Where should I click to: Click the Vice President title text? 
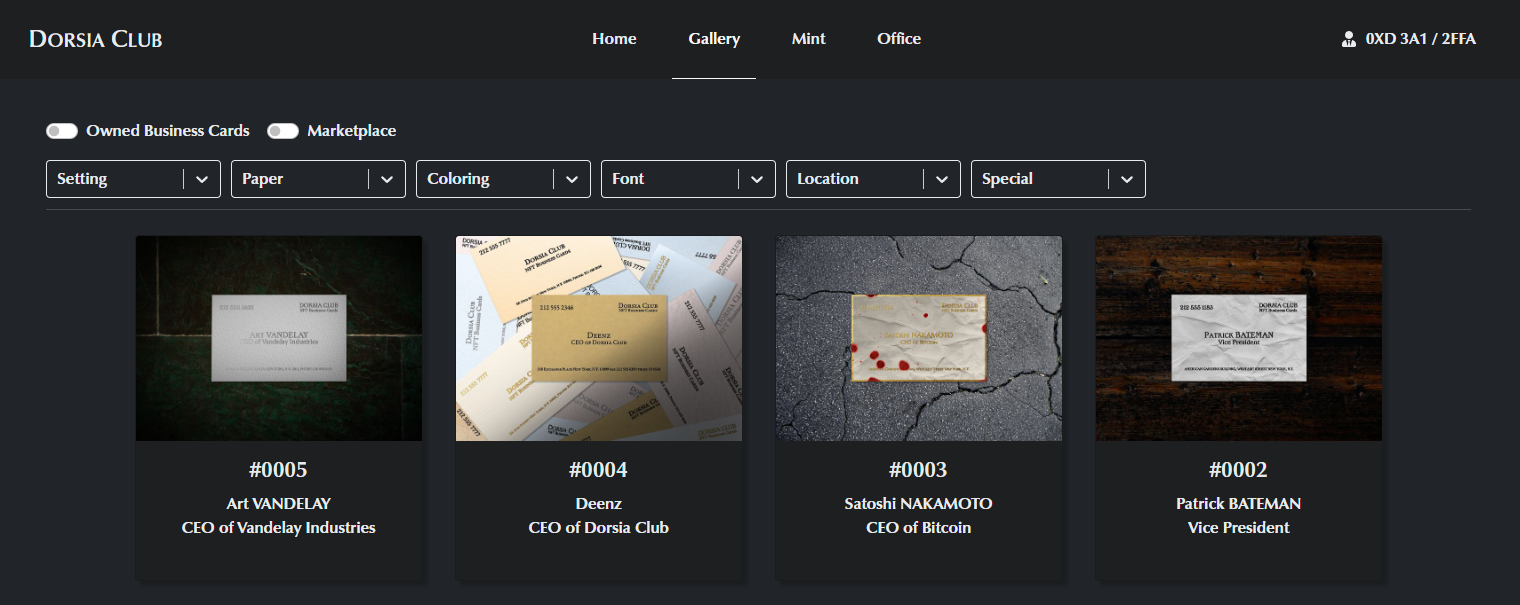click(x=1239, y=527)
